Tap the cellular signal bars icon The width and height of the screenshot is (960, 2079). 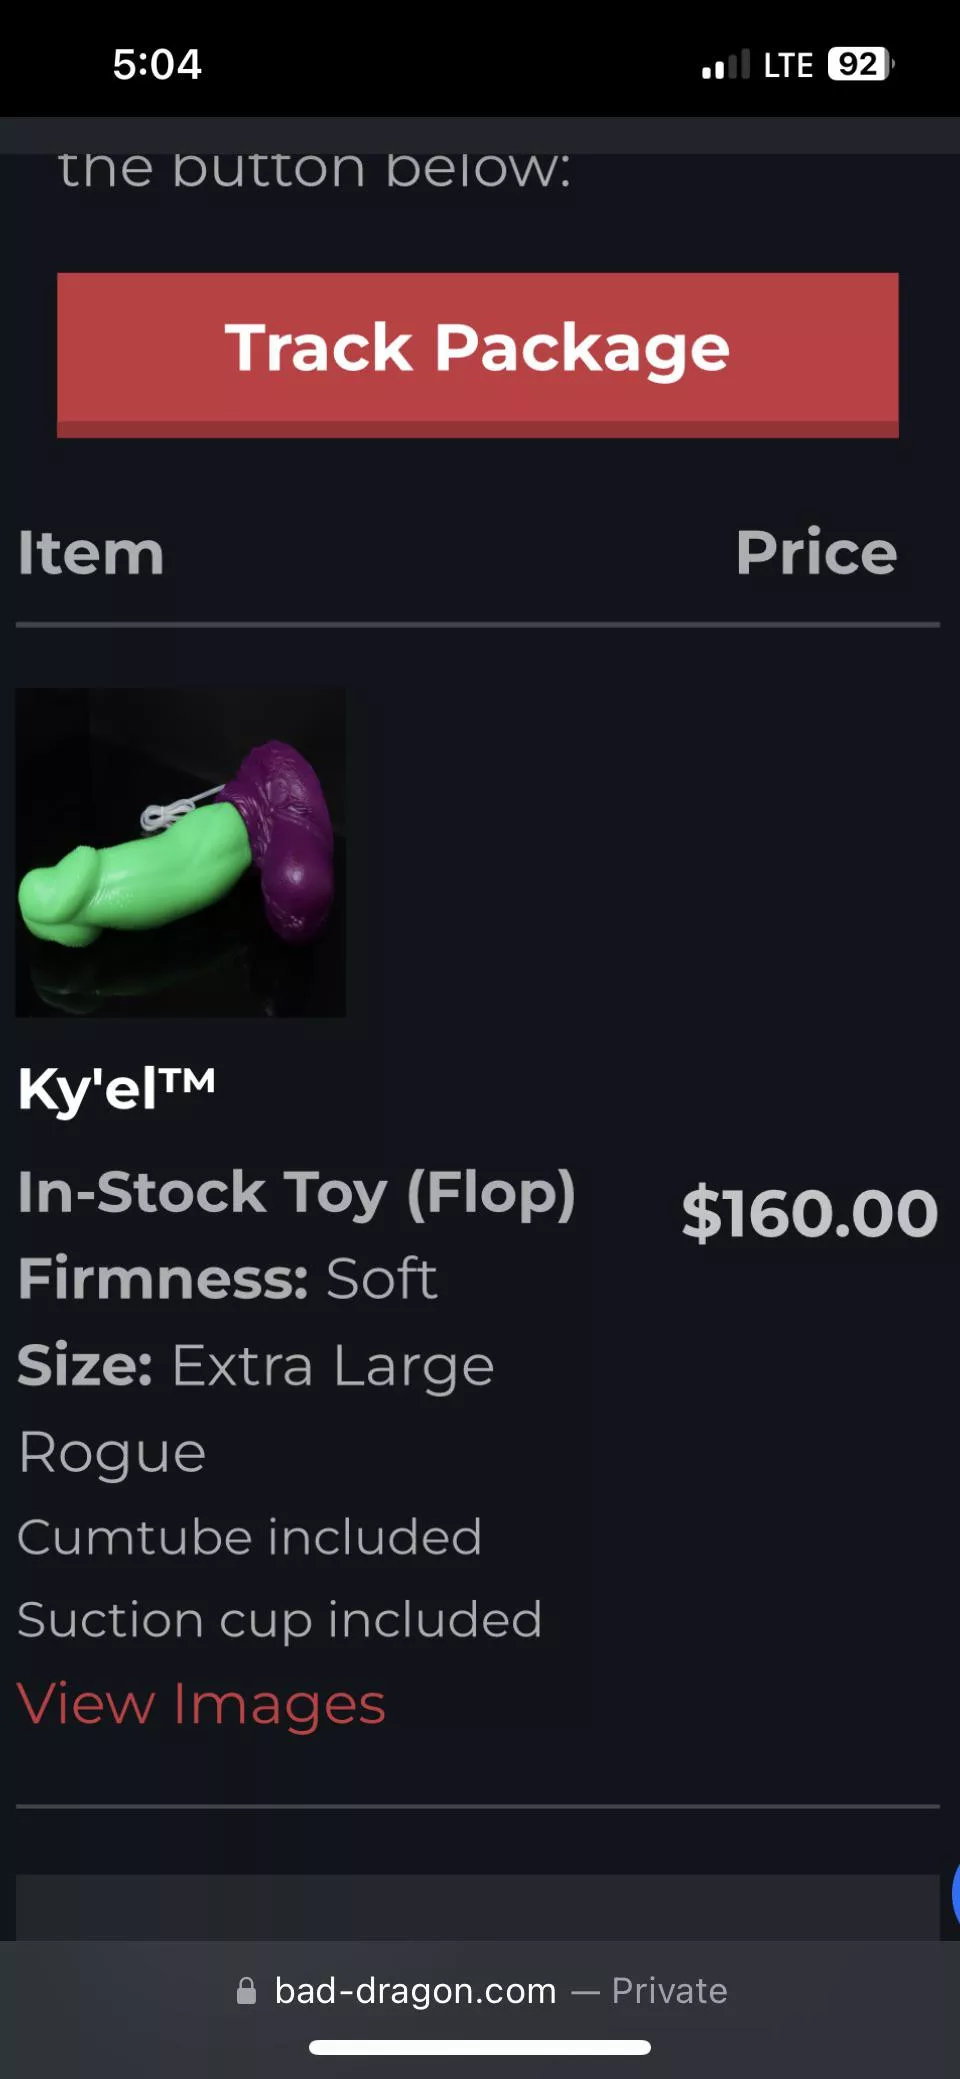pyautogui.click(x=725, y=64)
